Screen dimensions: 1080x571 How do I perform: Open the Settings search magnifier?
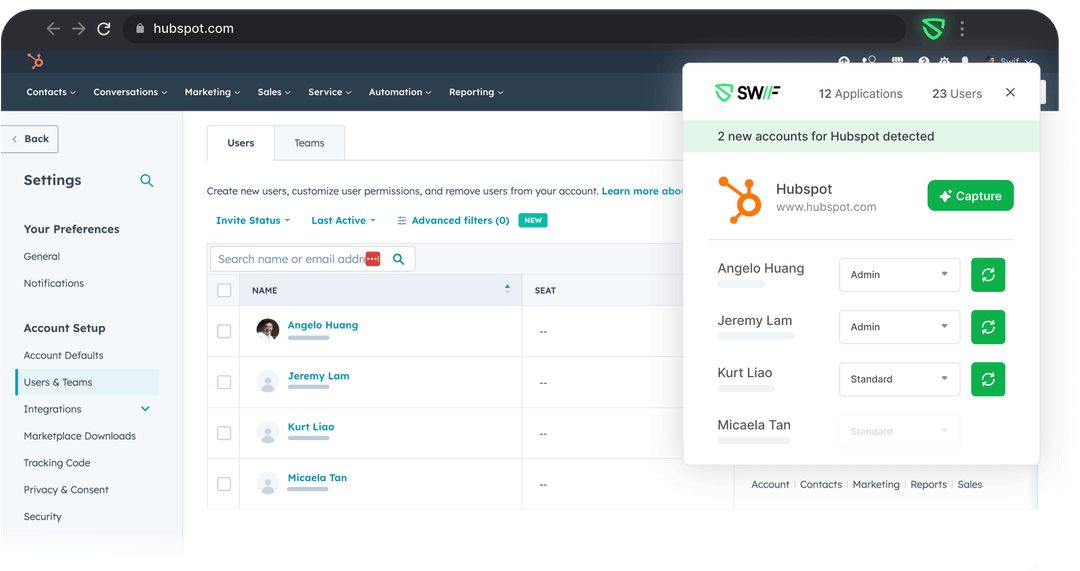147,180
